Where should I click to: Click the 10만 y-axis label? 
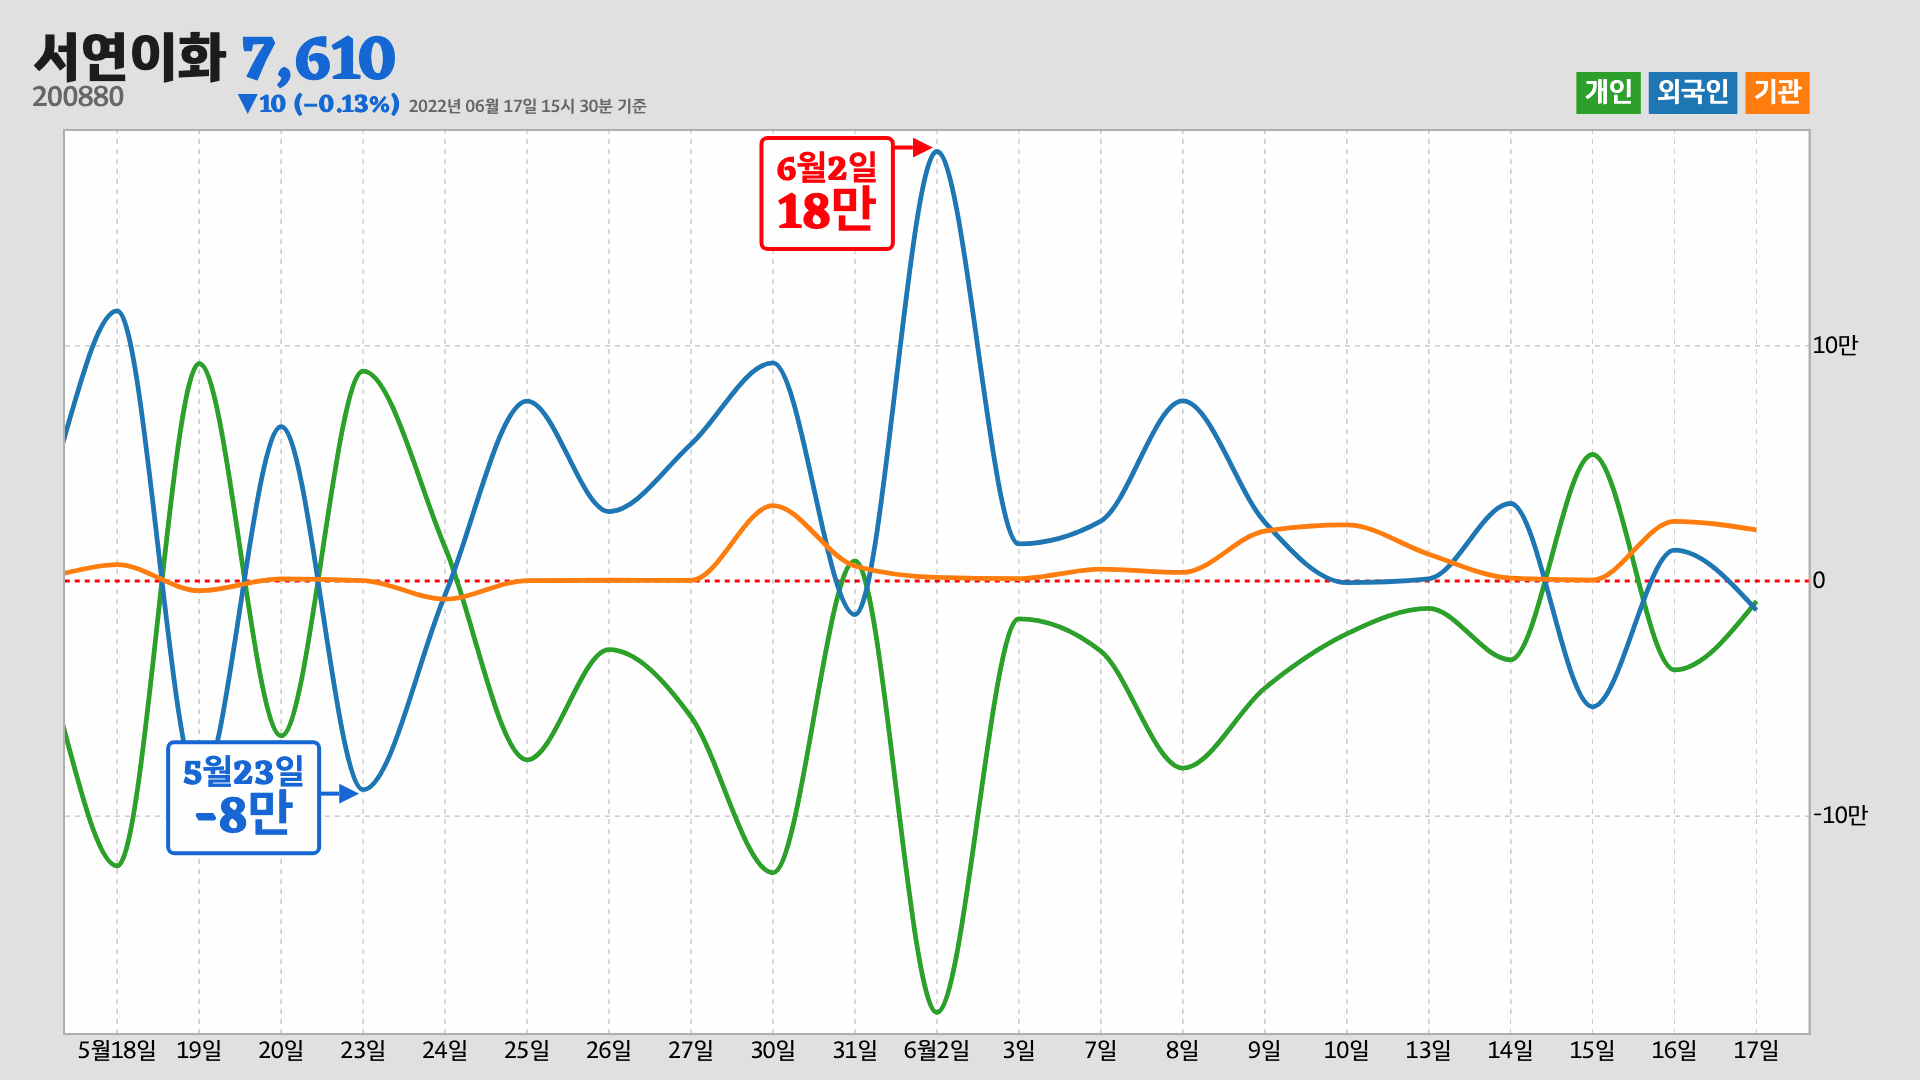pos(1835,346)
